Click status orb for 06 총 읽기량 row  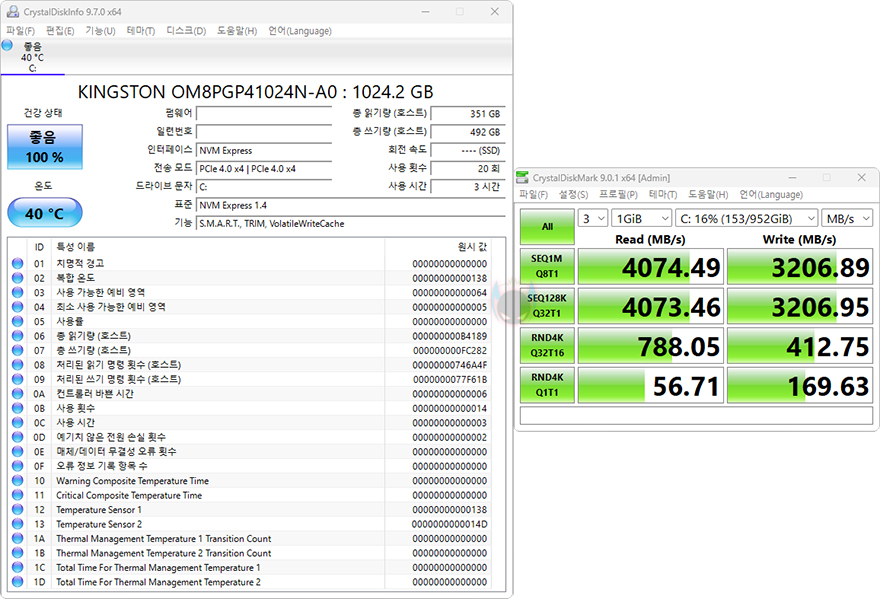(x=17, y=336)
